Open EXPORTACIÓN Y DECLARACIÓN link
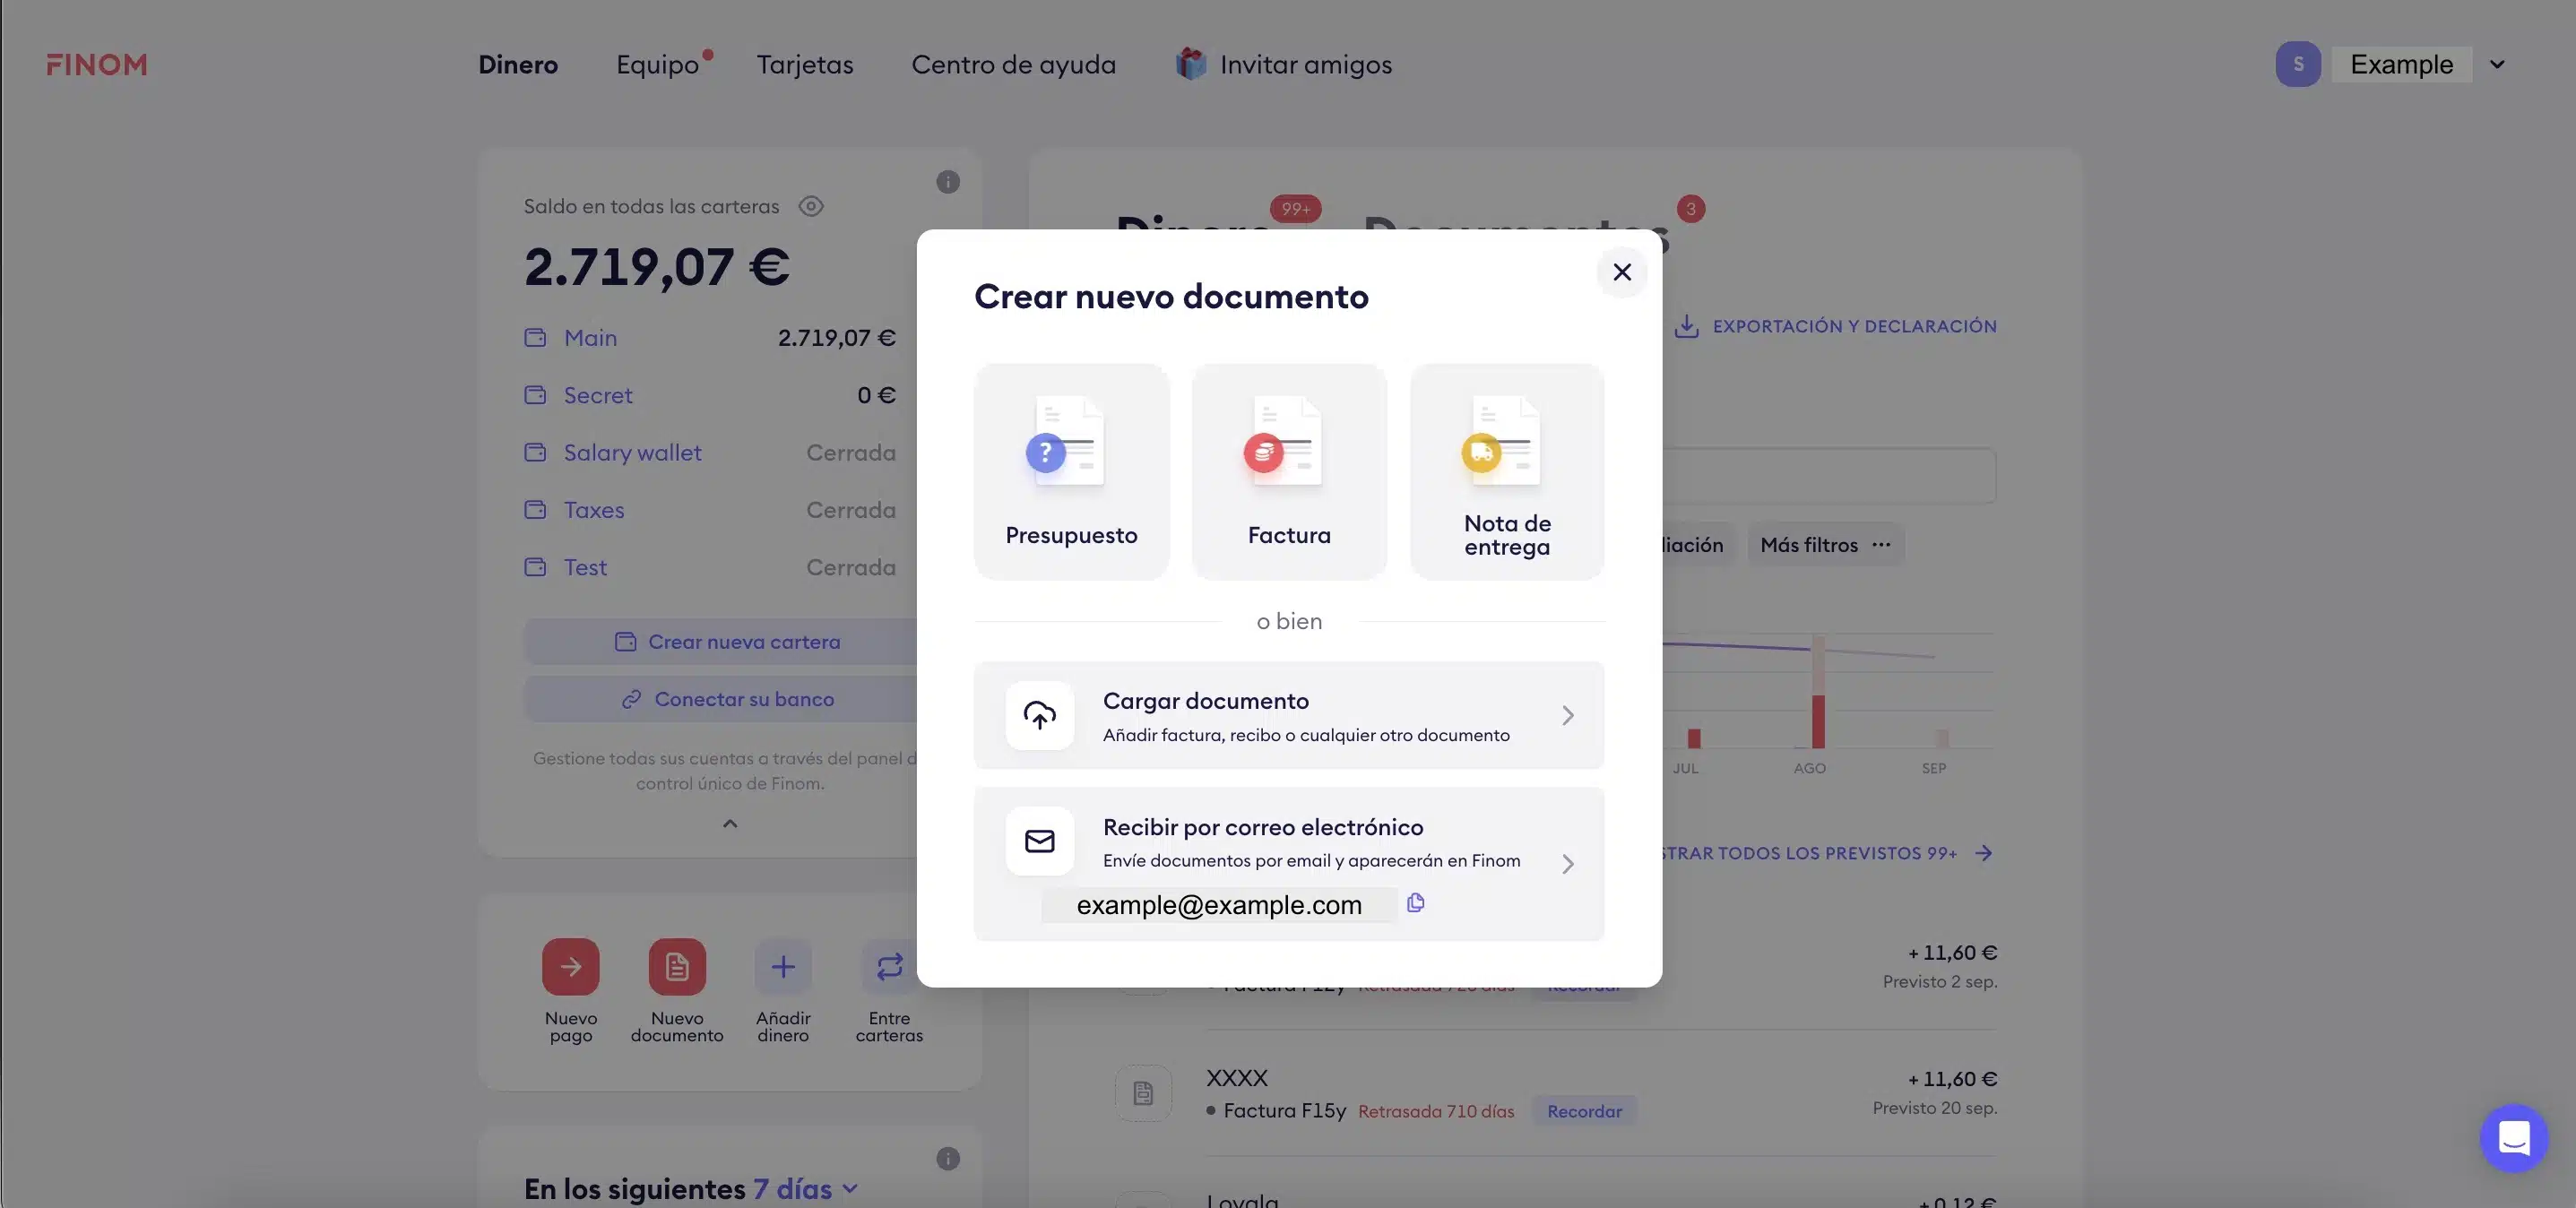This screenshot has height=1208, width=2576. (1854, 326)
